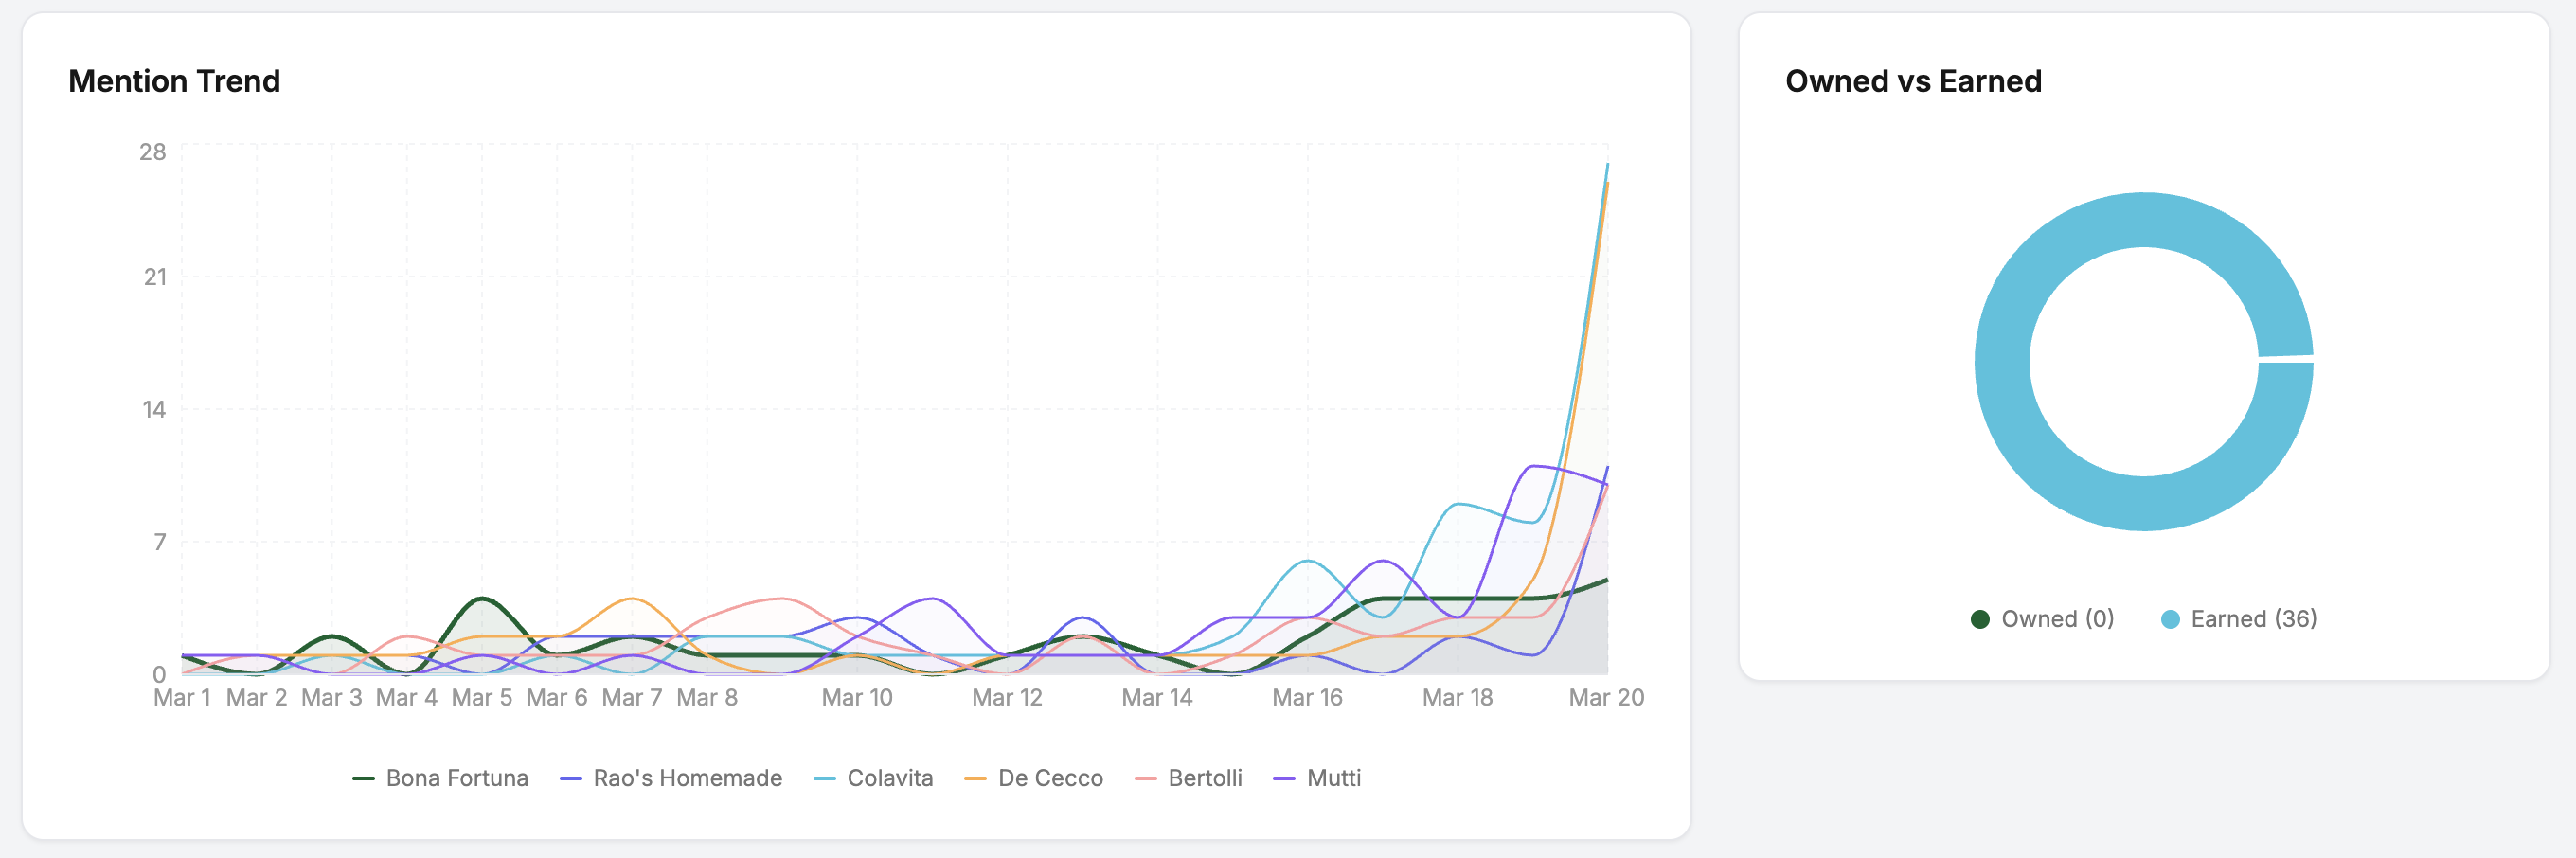
Task: Click the Mar 5 axis label
Action: pos(482,697)
